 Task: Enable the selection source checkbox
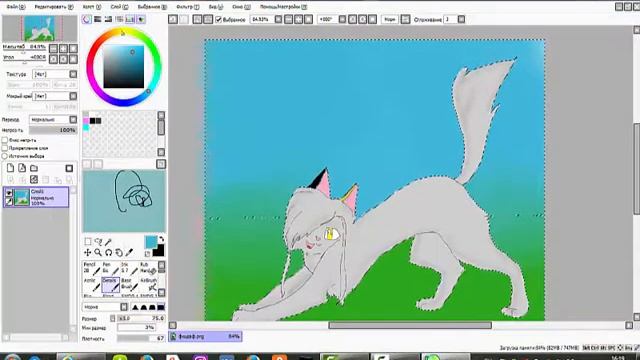coord(5,156)
